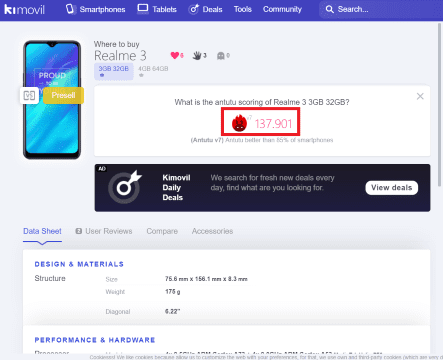
Task: Click the smartphone icon in navbar
Action: (x=70, y=9)
